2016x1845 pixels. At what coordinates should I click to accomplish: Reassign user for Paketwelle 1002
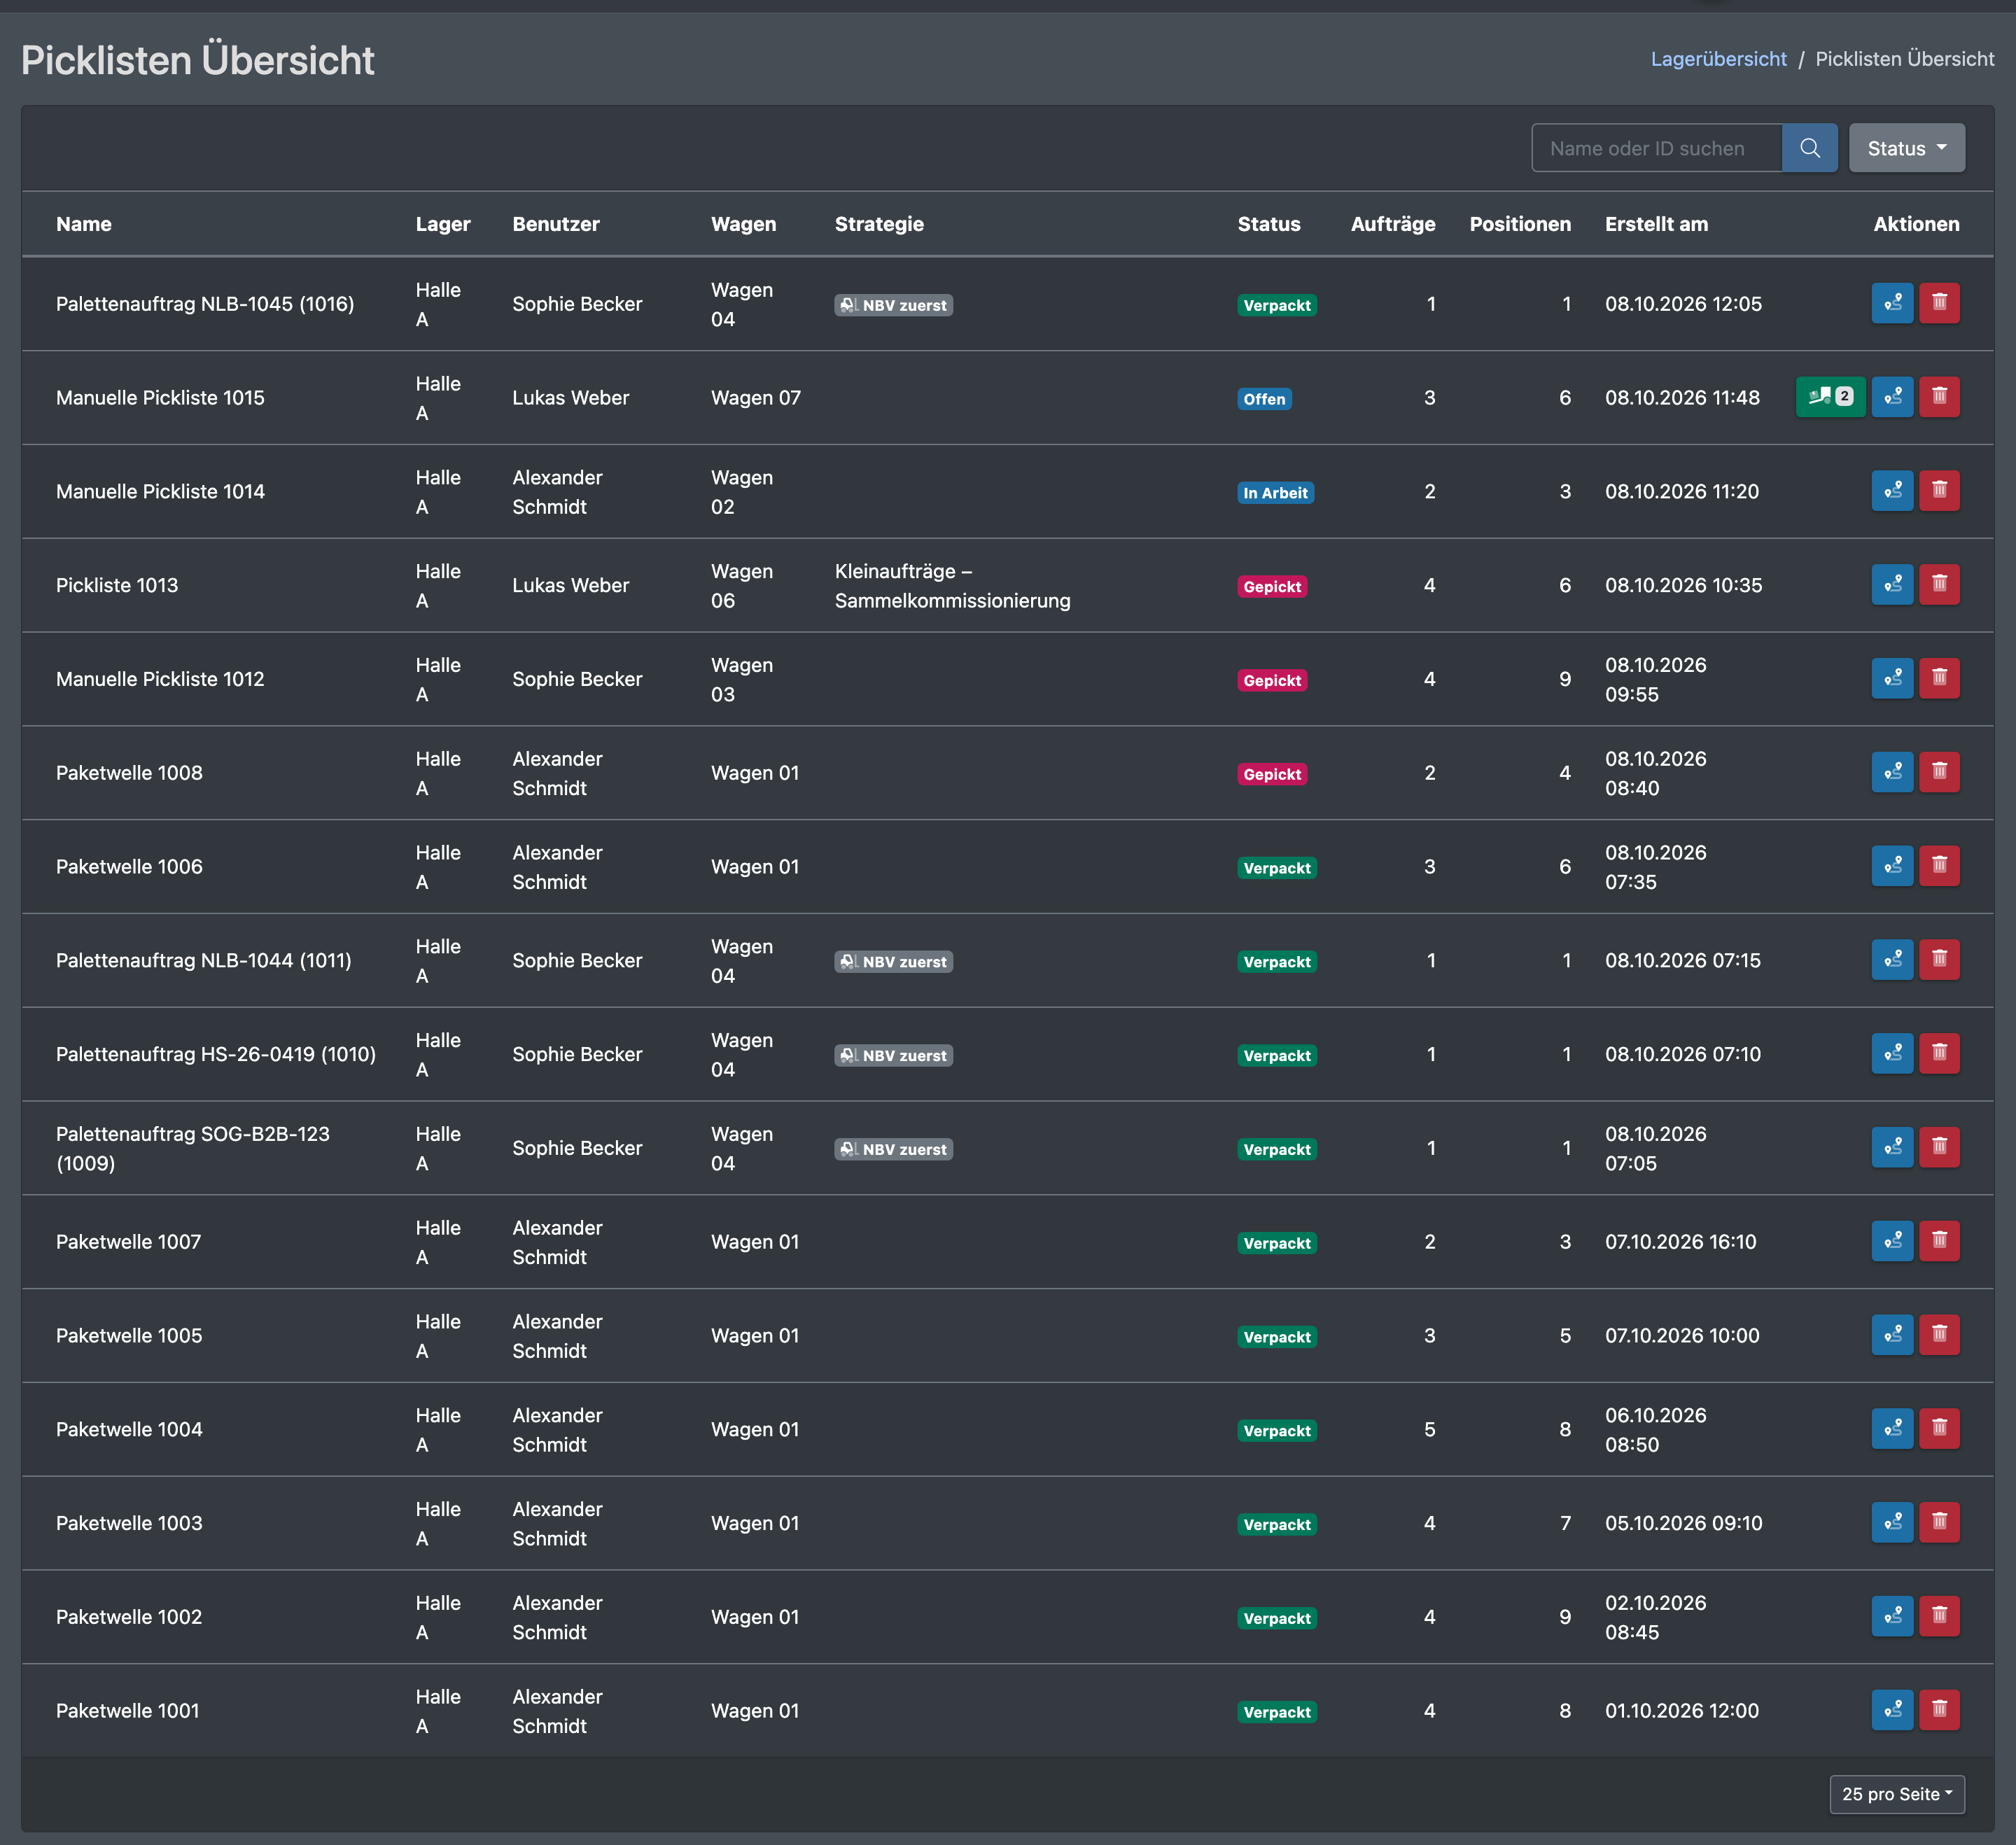(1892, 1616)
